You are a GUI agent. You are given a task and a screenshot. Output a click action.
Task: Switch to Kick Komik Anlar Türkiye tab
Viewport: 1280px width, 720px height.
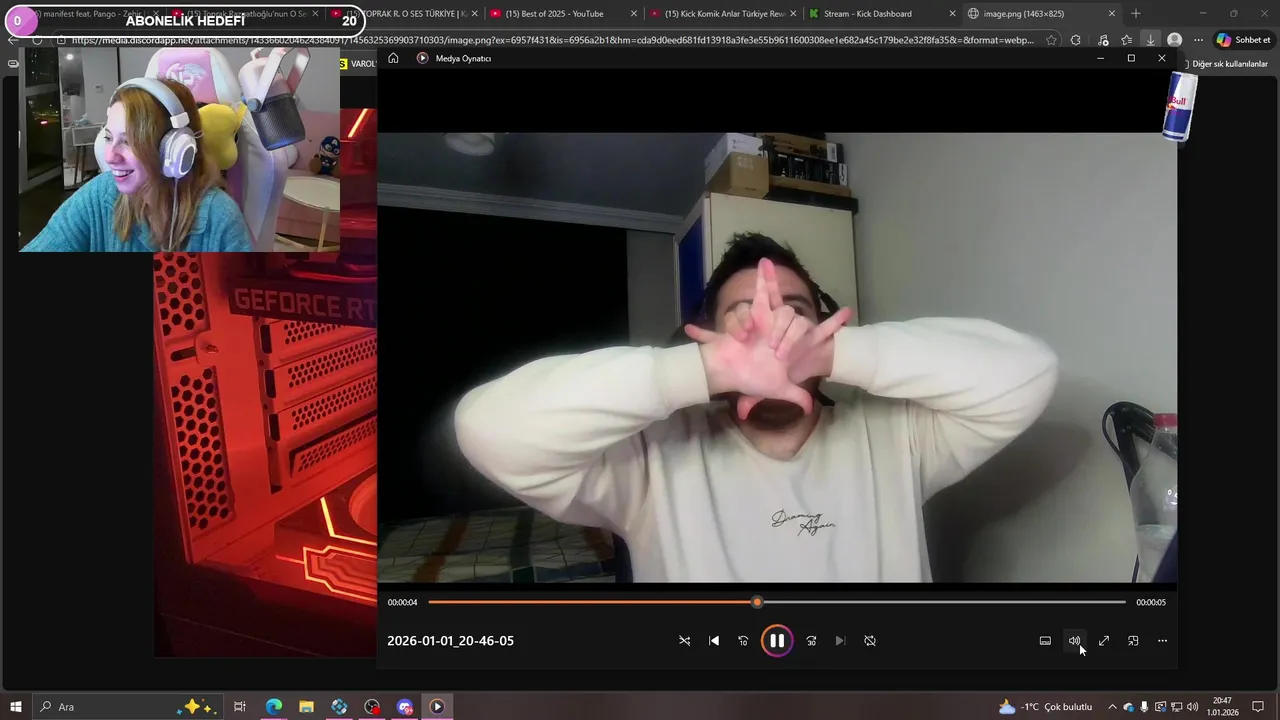click(723, 14)
